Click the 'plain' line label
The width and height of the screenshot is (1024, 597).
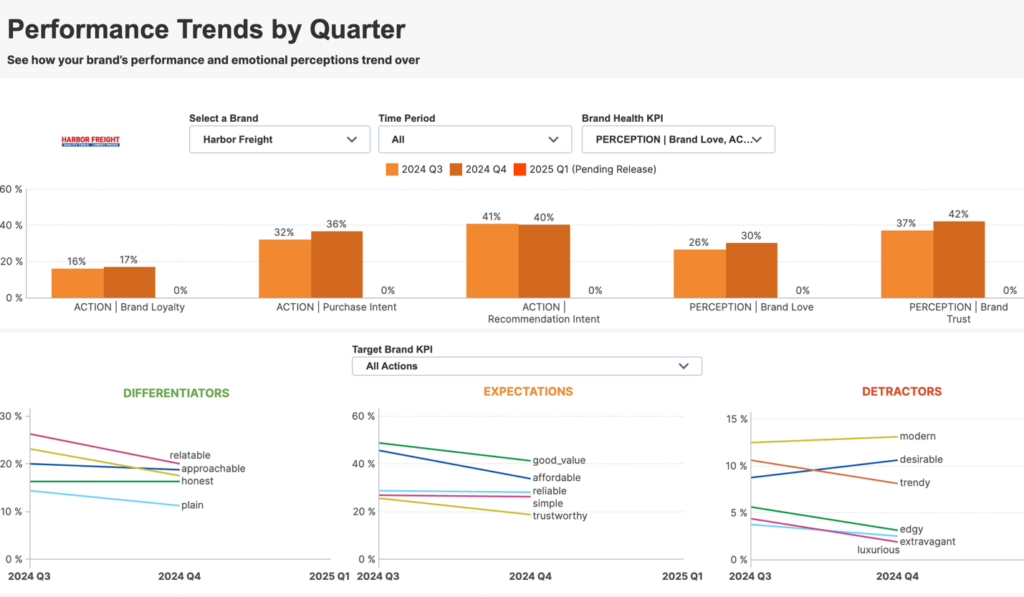[x=192, y=506]
